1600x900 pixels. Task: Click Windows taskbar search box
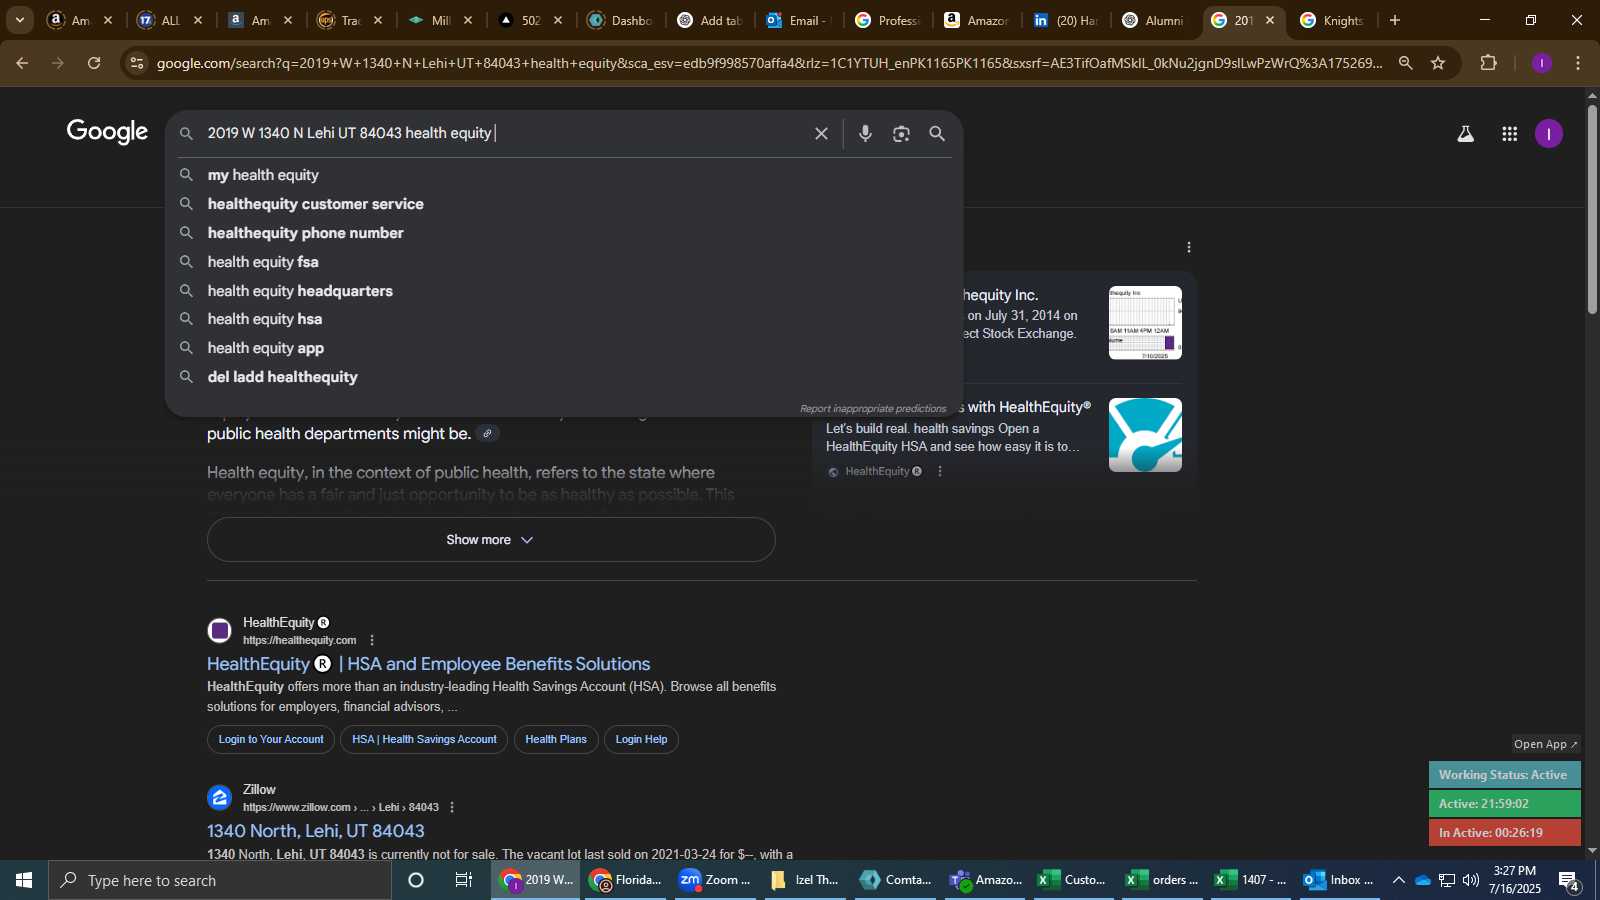point(220,880)
